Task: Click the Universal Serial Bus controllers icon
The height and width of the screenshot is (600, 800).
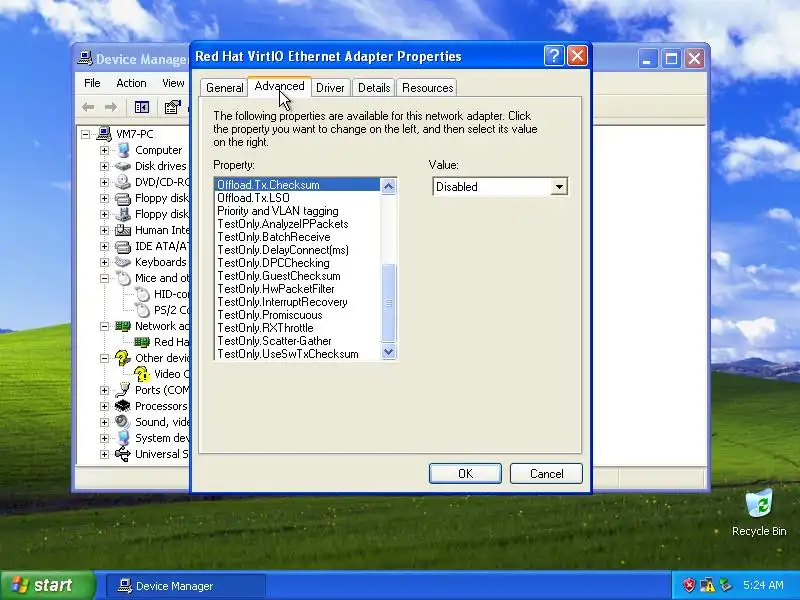Action: (123, 454)
